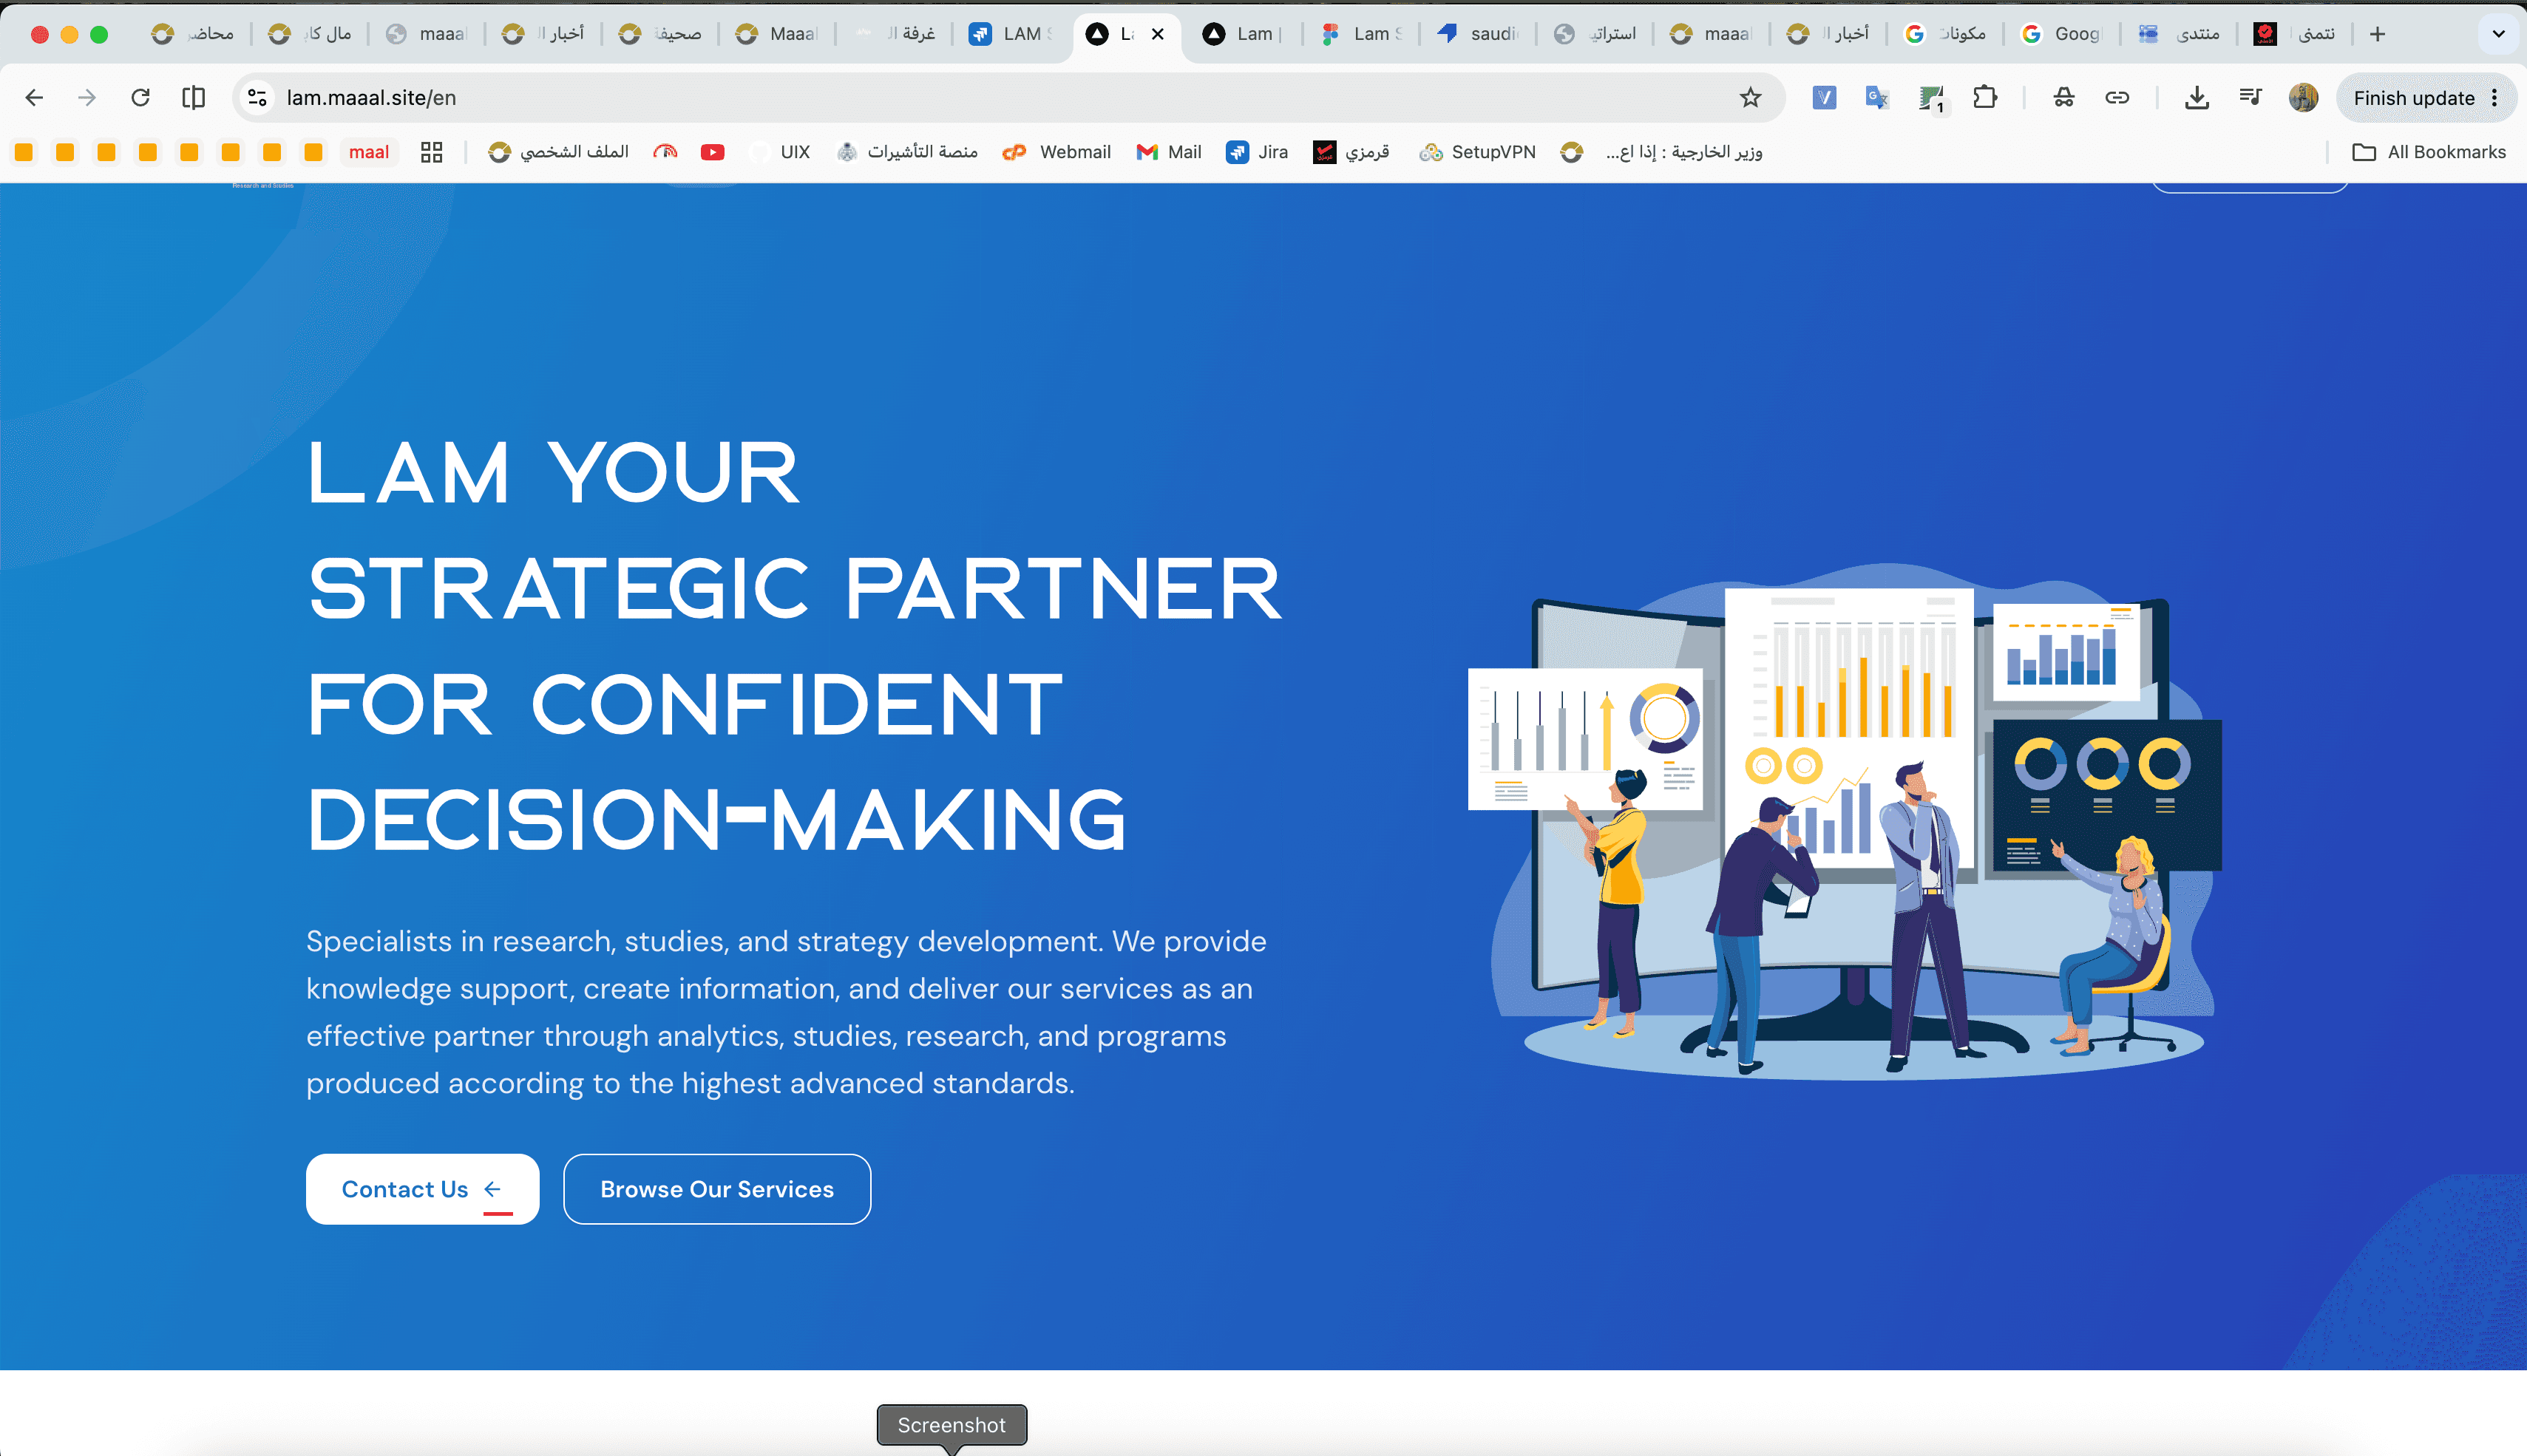This screenshot has height=1456, width=2527.
Task: Click the paragraph starting 'Specialists in research'
Action: (x=787, y=1012)
